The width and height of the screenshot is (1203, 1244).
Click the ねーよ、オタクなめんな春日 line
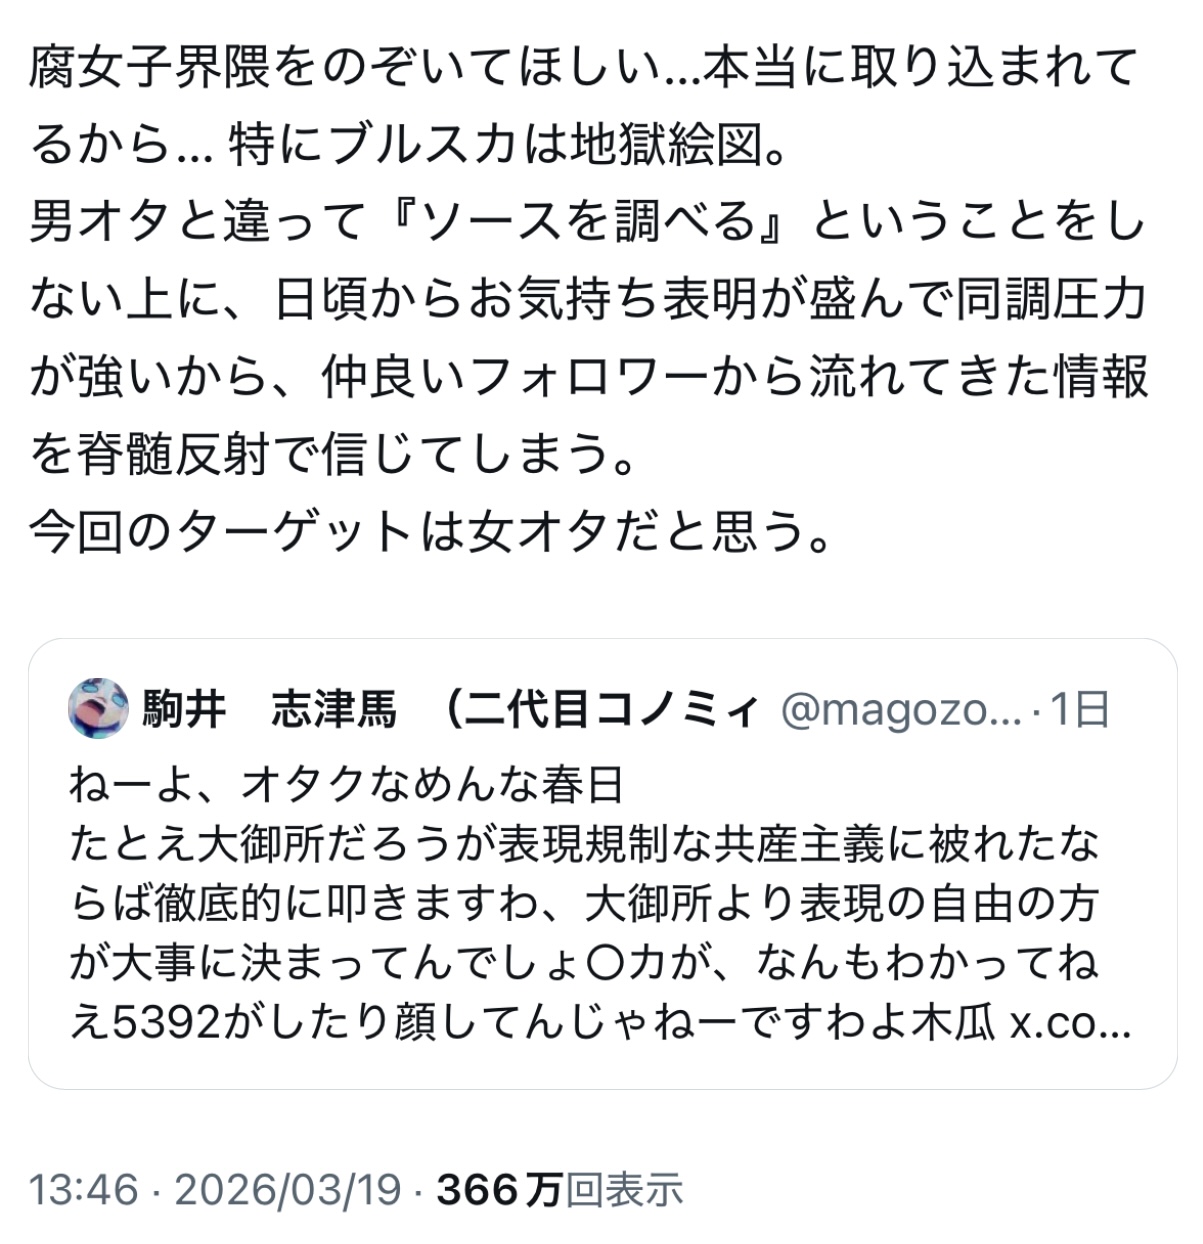[x=346, y=786]
